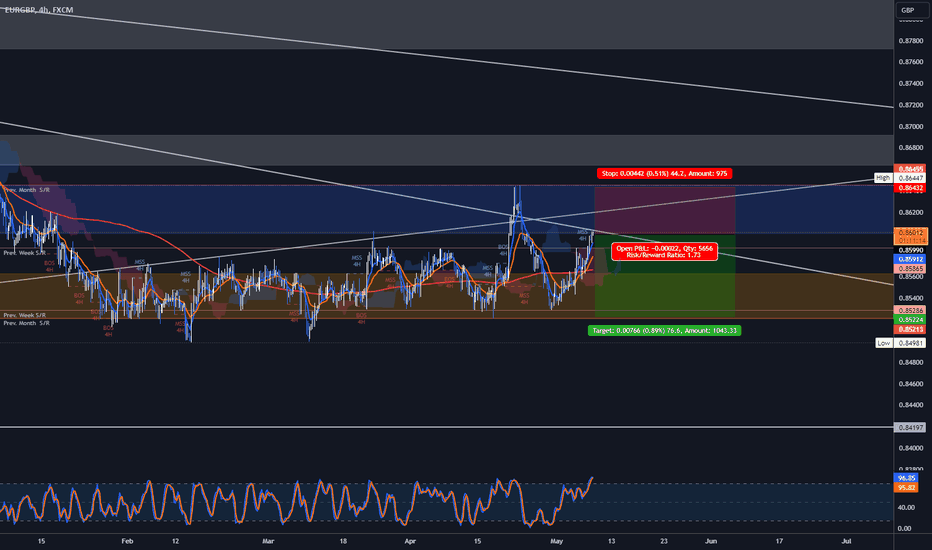932x550 pixels.
Task: Click the 0.84600 price axis tick
Action: [911, 384]
